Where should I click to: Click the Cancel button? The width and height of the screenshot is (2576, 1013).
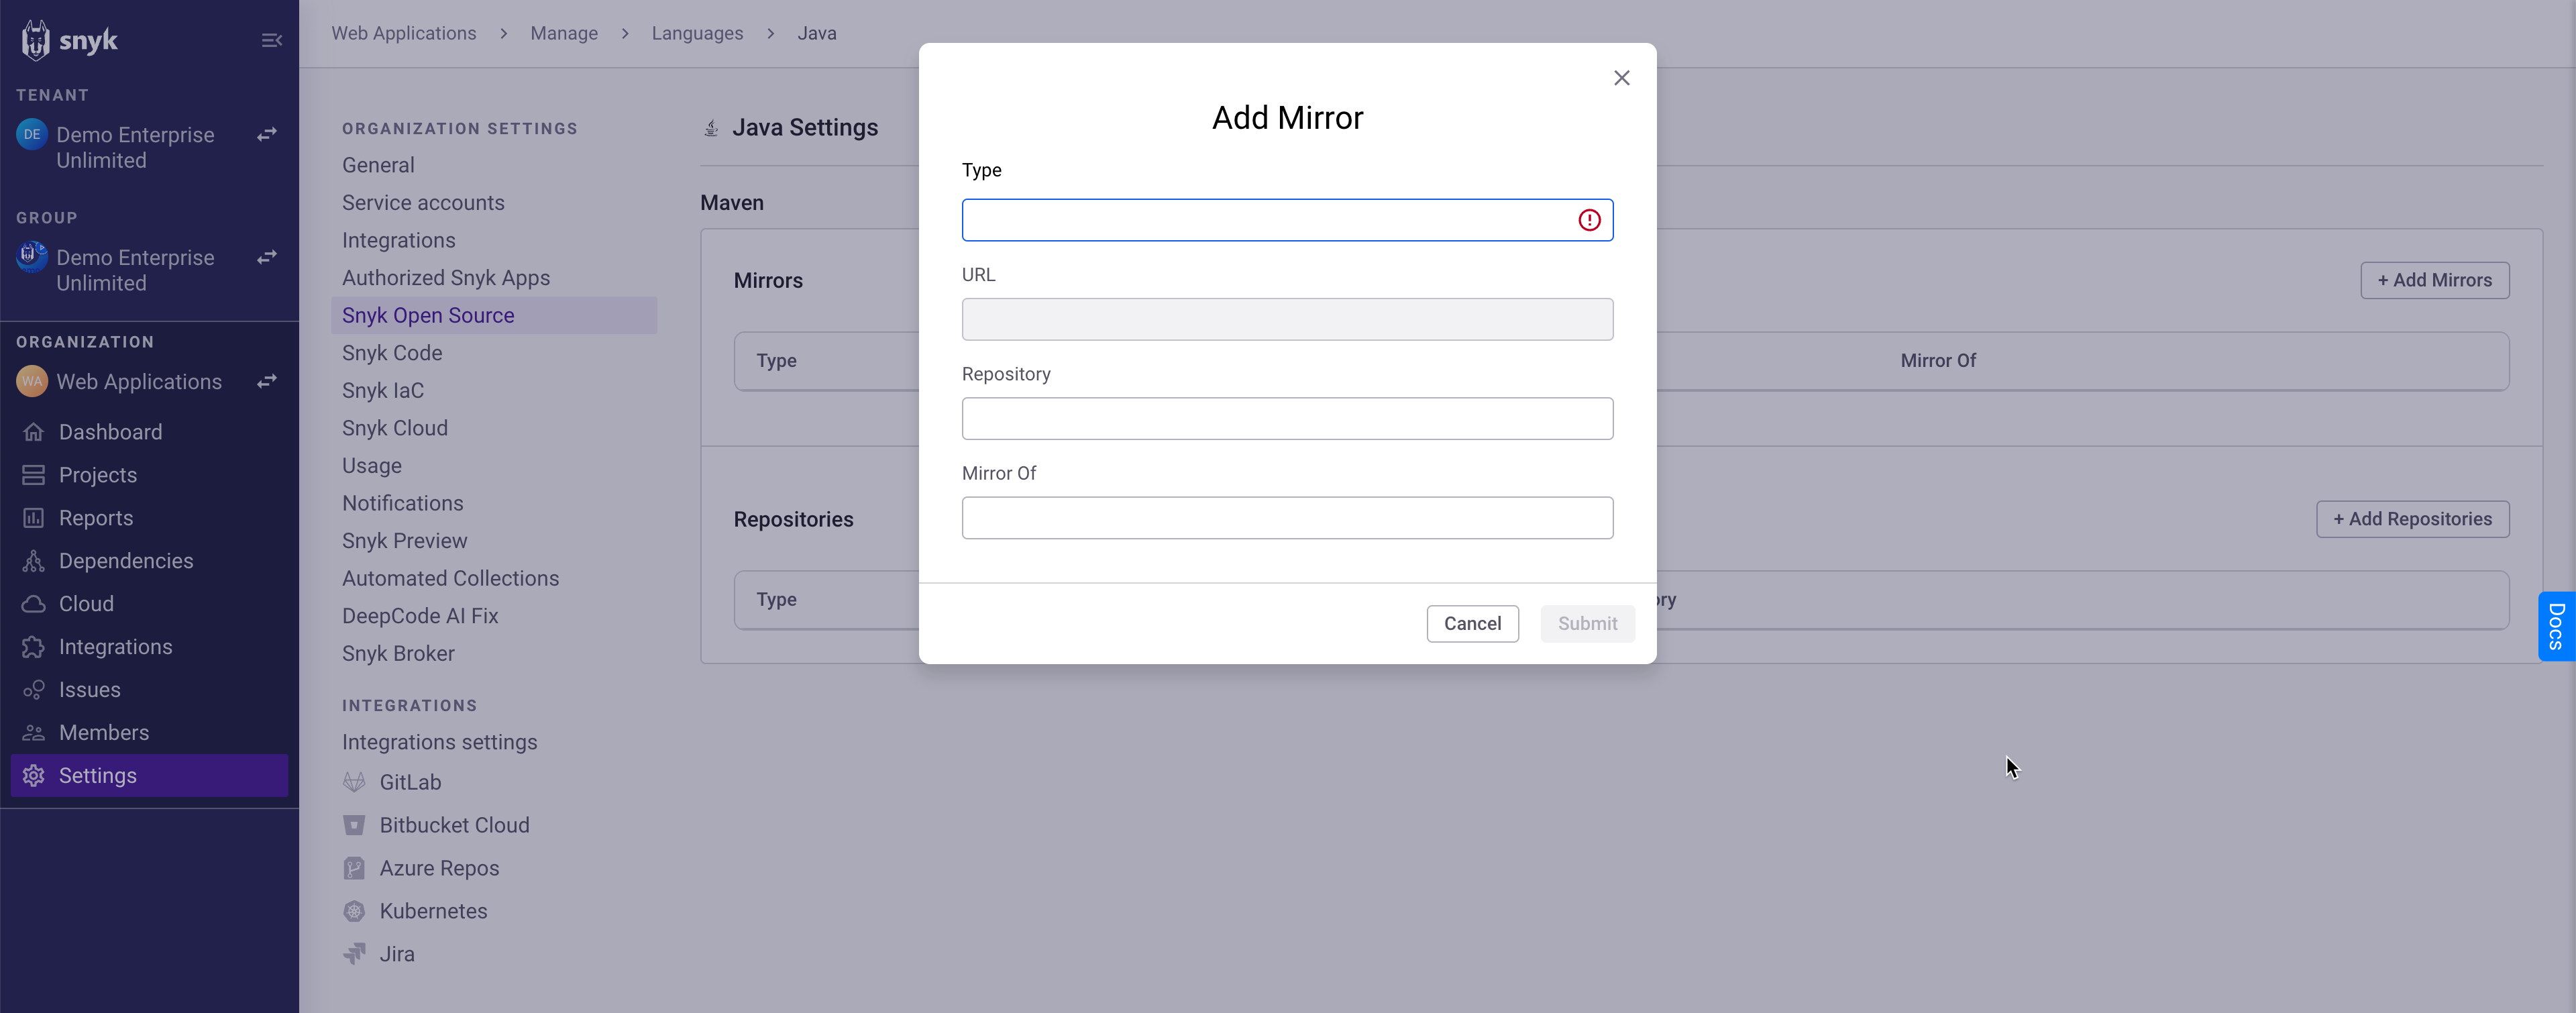tap(1472, 623)
